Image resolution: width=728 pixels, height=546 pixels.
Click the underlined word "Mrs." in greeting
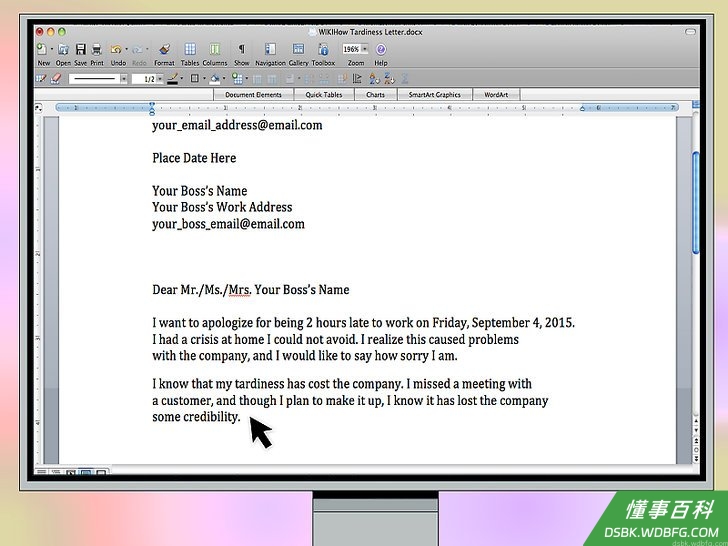click(240, 290)
